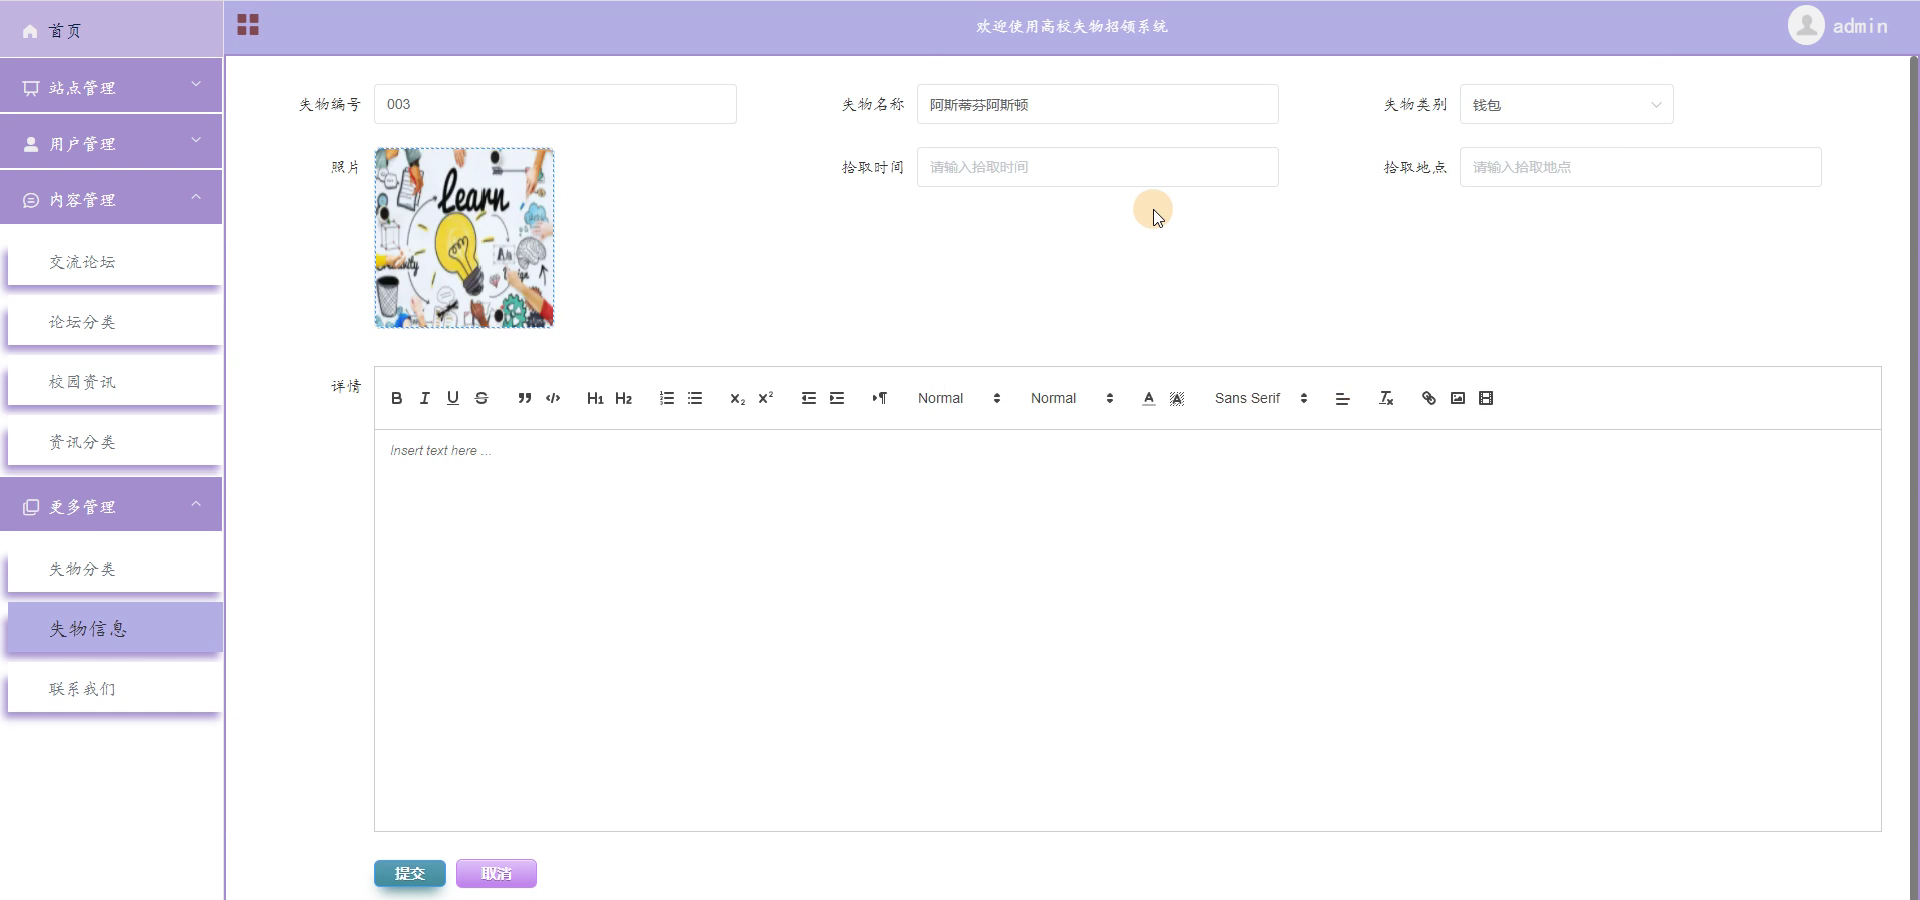This screenshot has width=1920, height=900.
Task: Submit the form with 提交 button
Action: point(410,873)
